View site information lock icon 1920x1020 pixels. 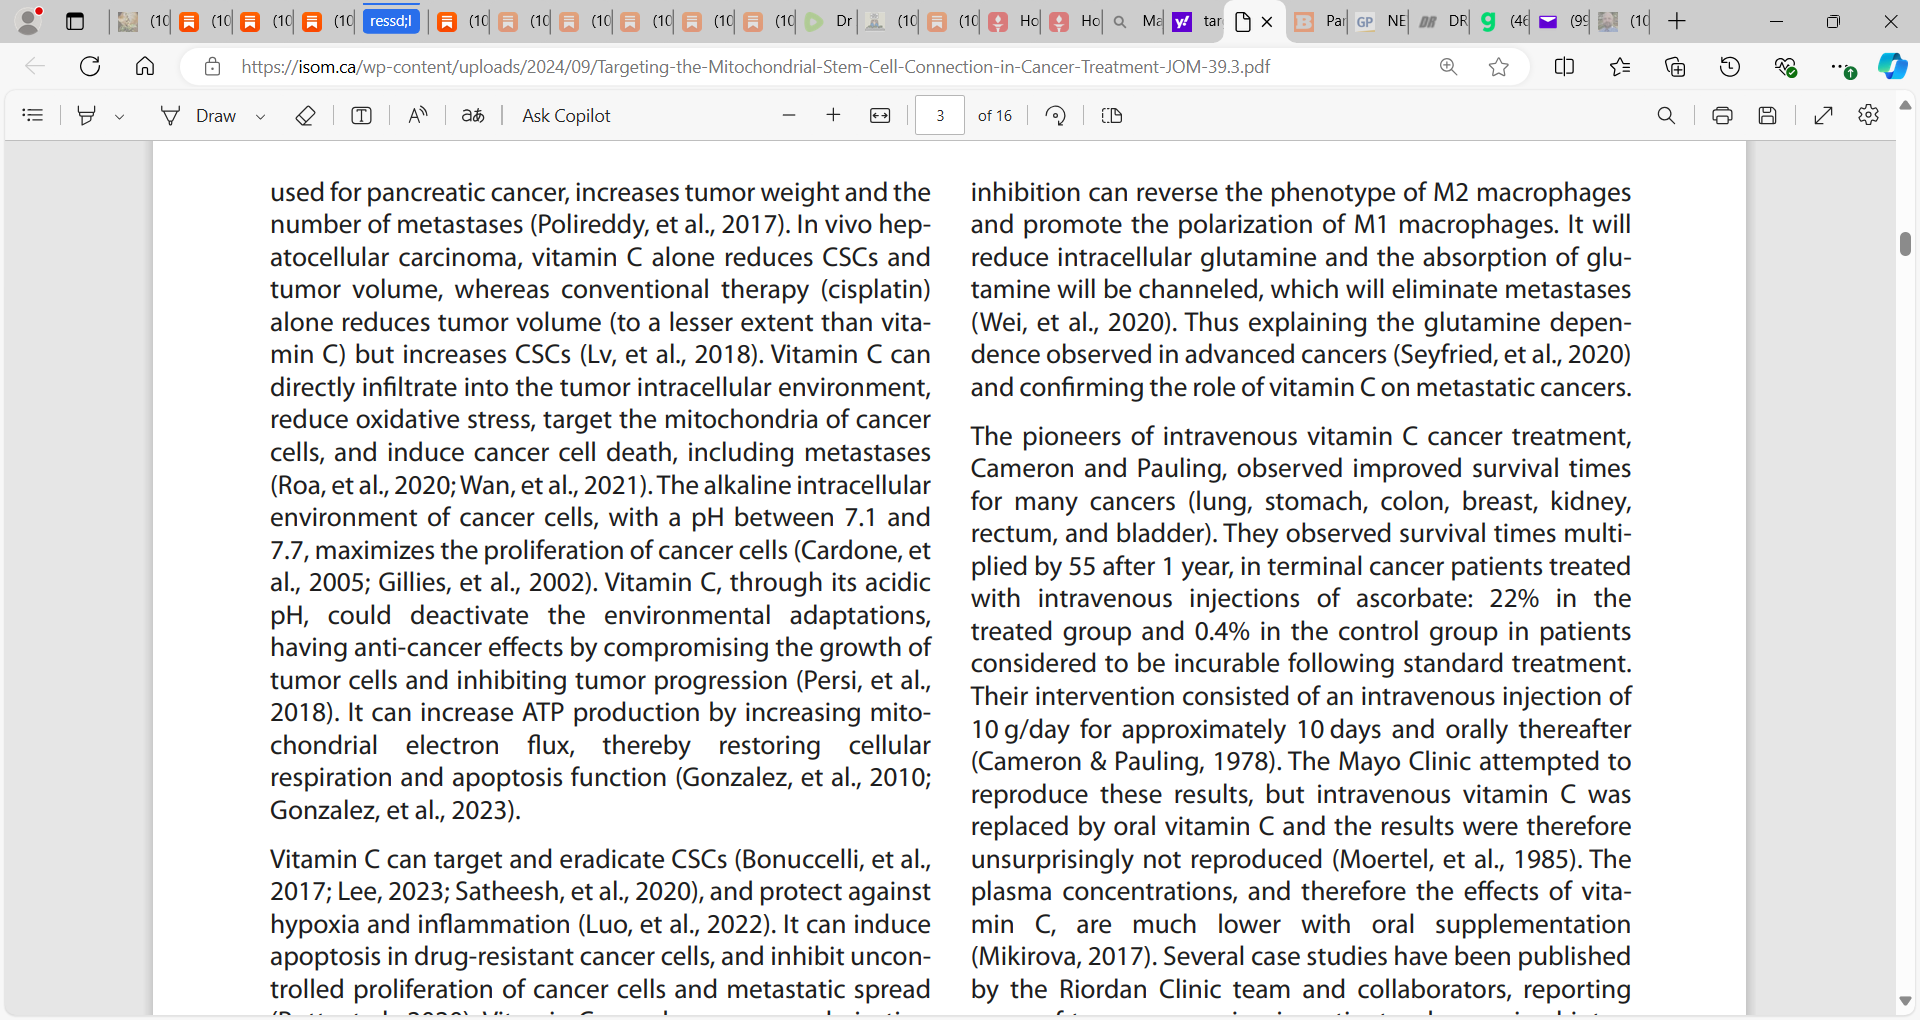coord(212,67)
